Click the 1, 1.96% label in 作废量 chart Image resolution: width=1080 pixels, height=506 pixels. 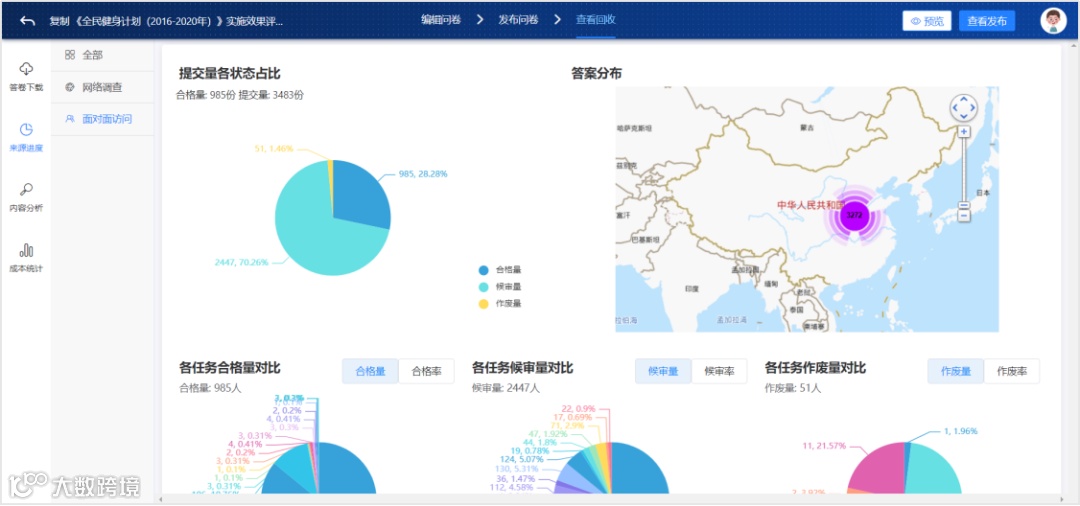coord(960,431)
